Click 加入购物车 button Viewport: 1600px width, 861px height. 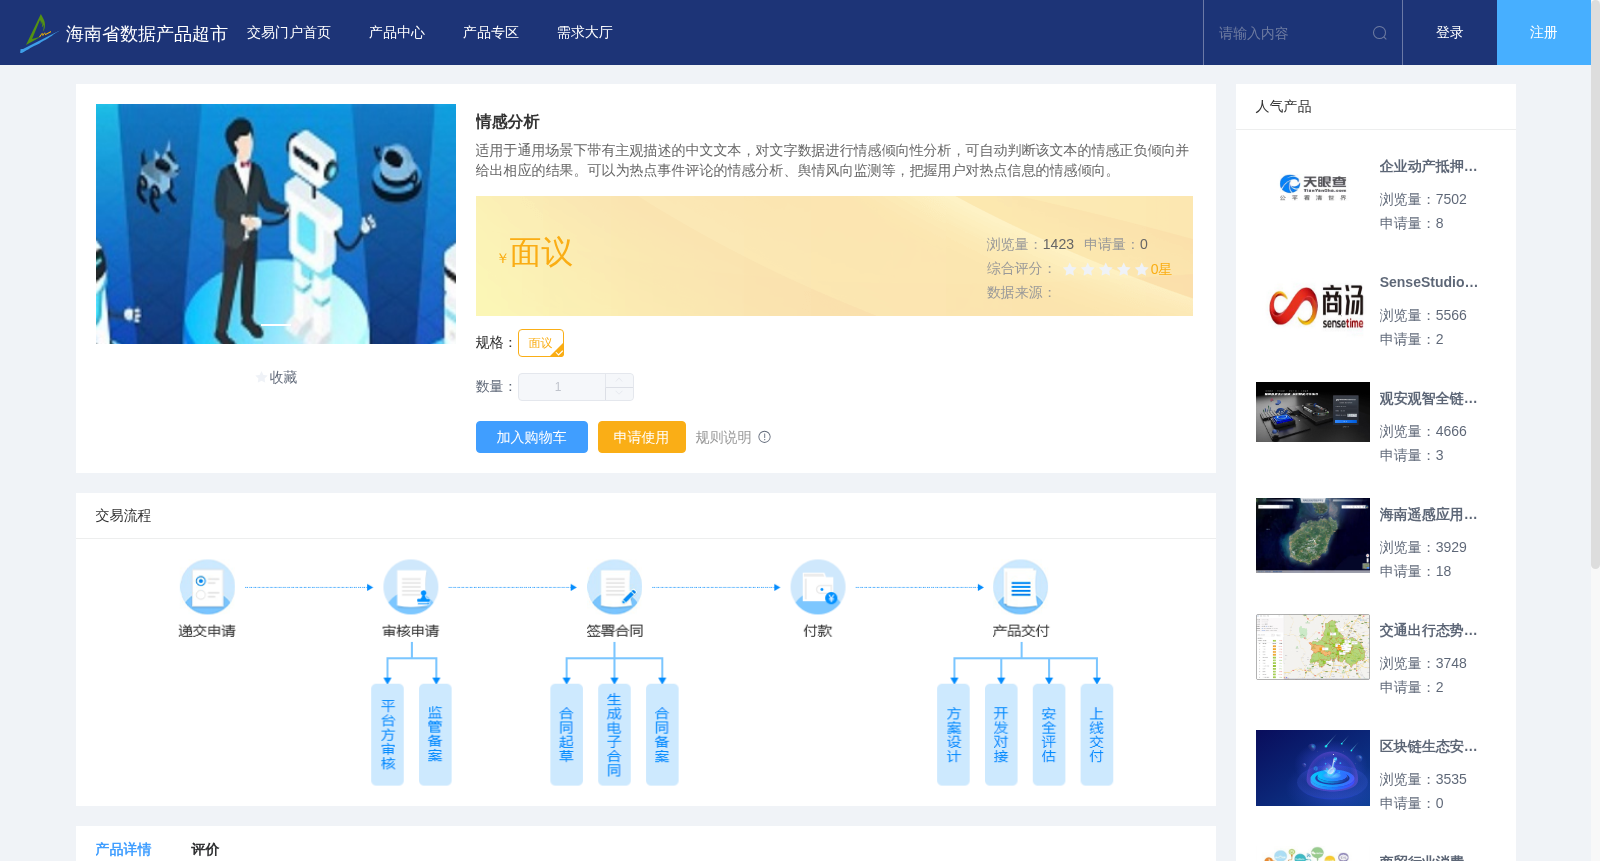pos(532,437)
